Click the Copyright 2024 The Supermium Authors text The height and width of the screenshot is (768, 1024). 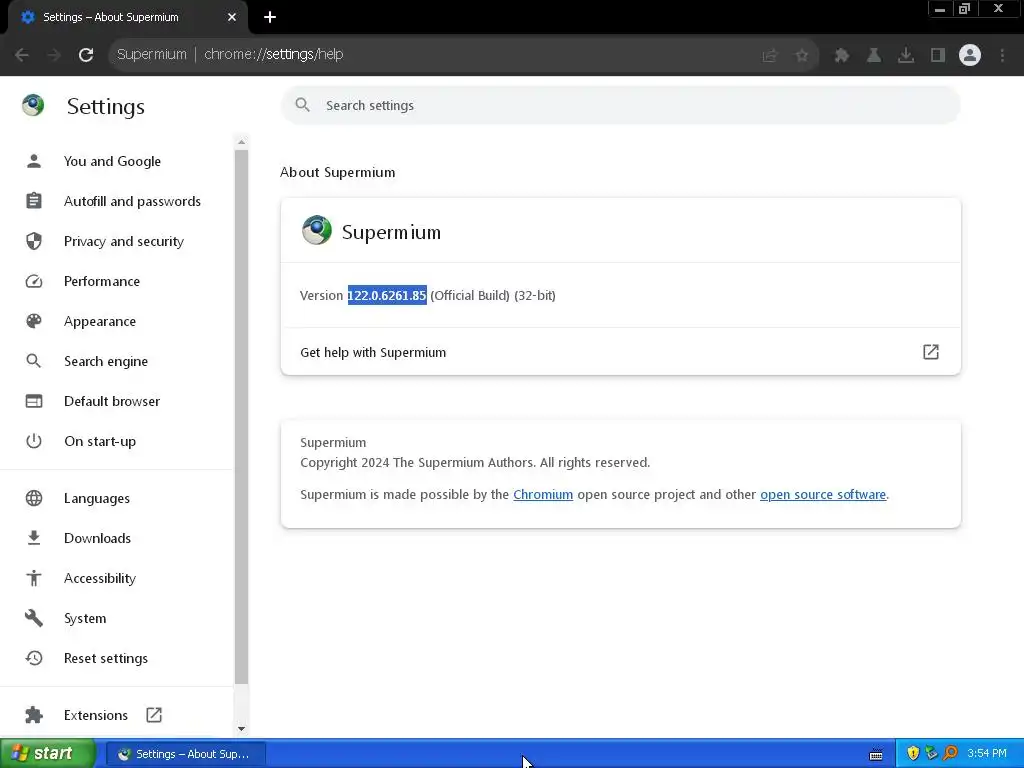(475, 462)
